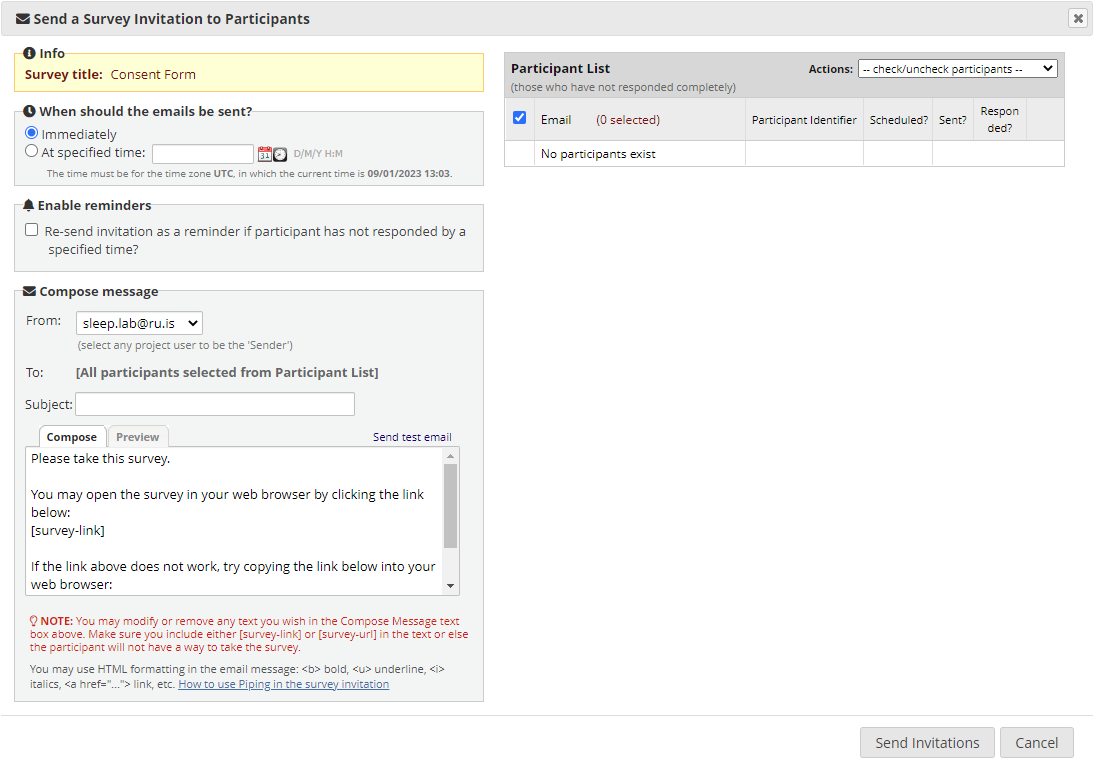Image resolution: width=1096 pixels, height=772 pixels.
Task: Expand the check/uncheck participants Actions dropdown
Action: (x=957, y=69)
